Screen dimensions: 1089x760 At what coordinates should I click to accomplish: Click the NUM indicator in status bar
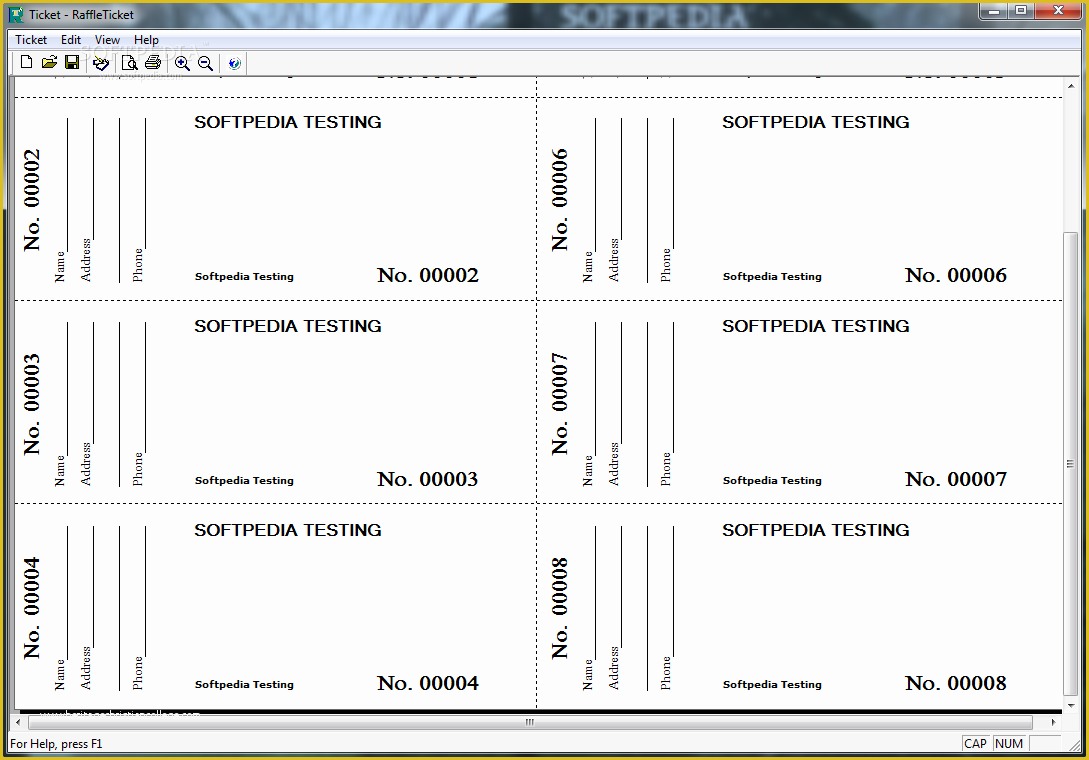point(1008,743)
